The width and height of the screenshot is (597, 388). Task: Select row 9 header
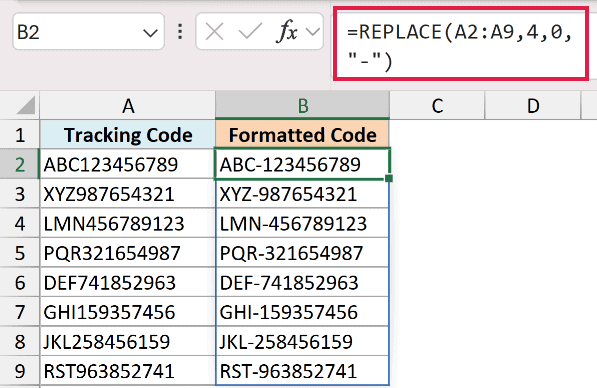[20, 371]
